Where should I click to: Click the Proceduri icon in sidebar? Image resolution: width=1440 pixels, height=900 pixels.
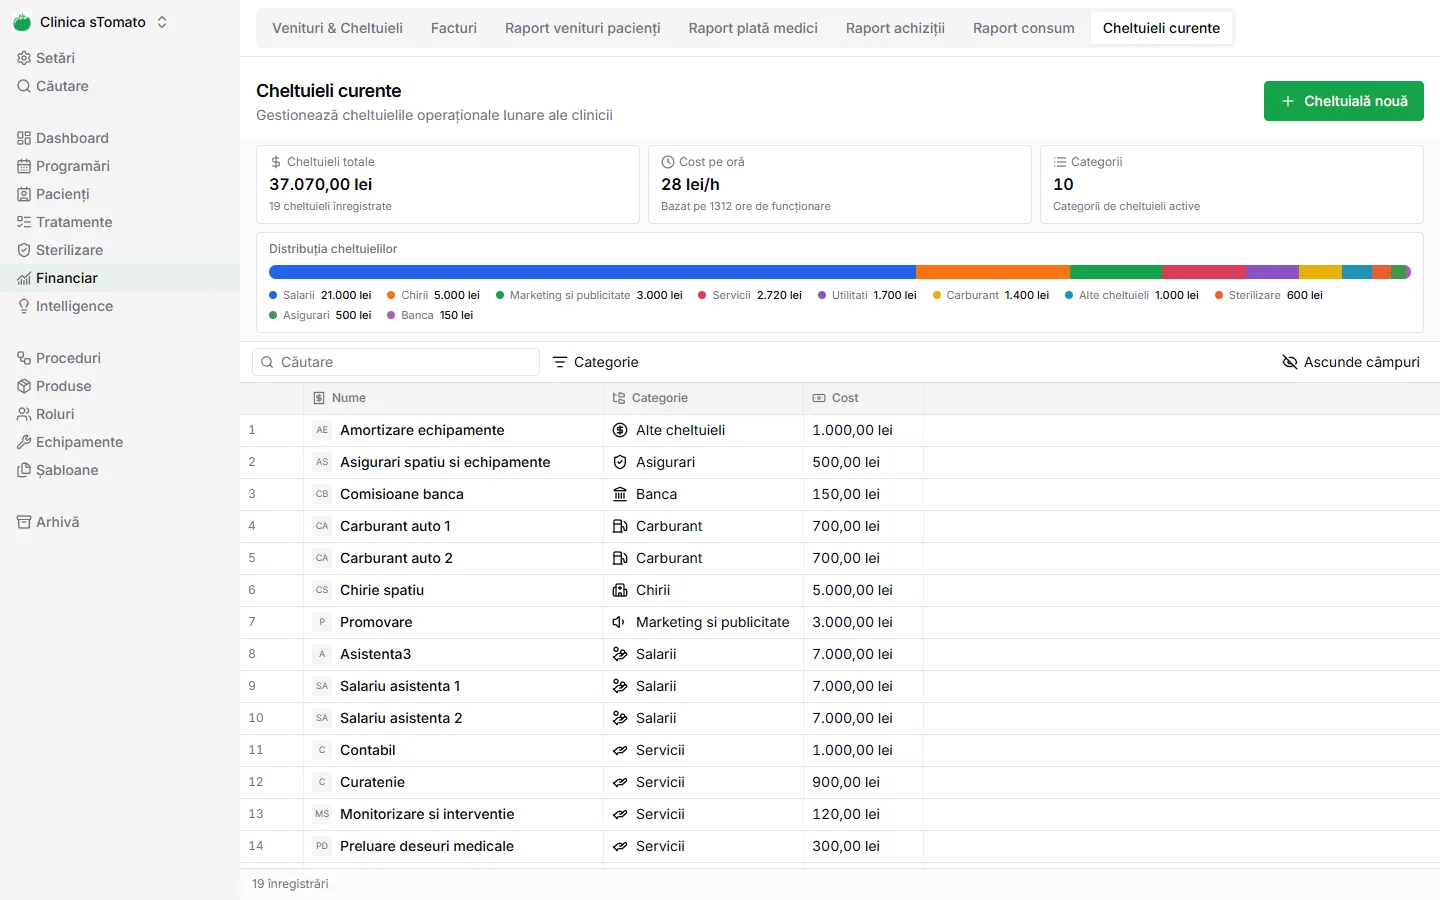click(24, 358)
